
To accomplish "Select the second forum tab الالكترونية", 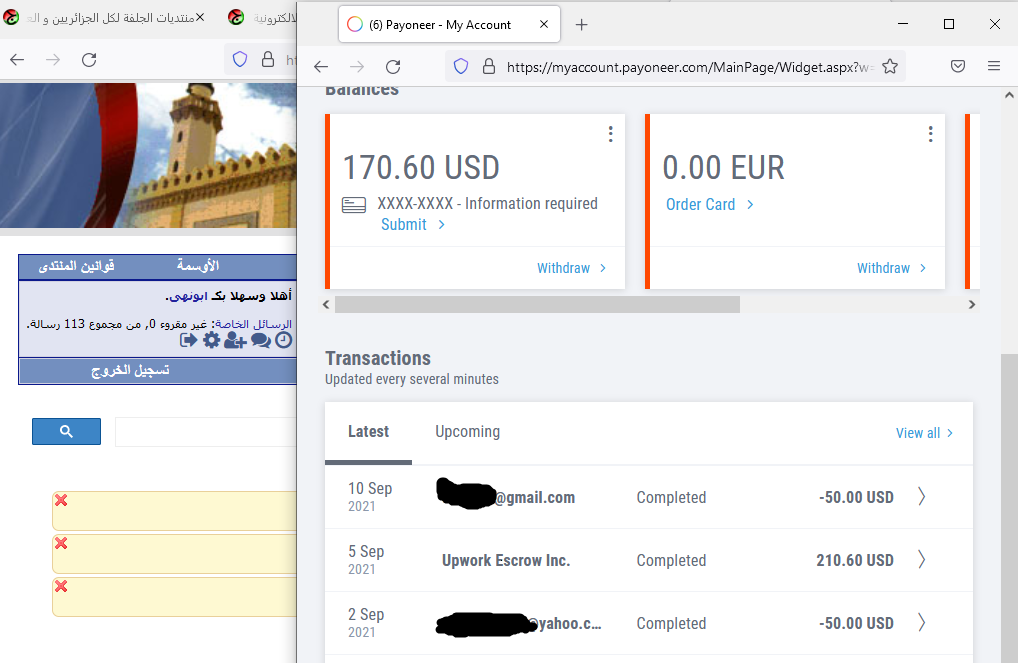I will tap(260, 18).
